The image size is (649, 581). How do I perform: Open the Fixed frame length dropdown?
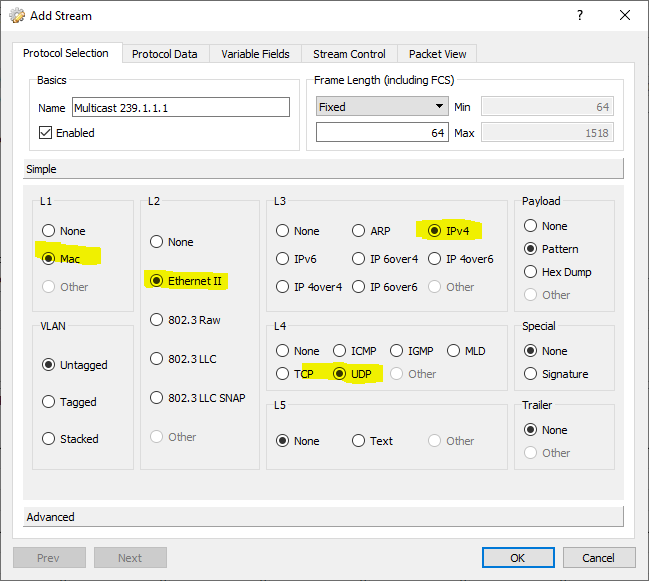pyautogui.click(x=382, y=107)
